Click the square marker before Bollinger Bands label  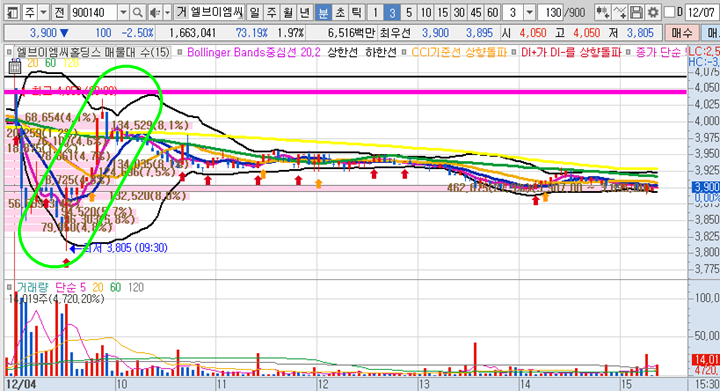click(180, 52)
